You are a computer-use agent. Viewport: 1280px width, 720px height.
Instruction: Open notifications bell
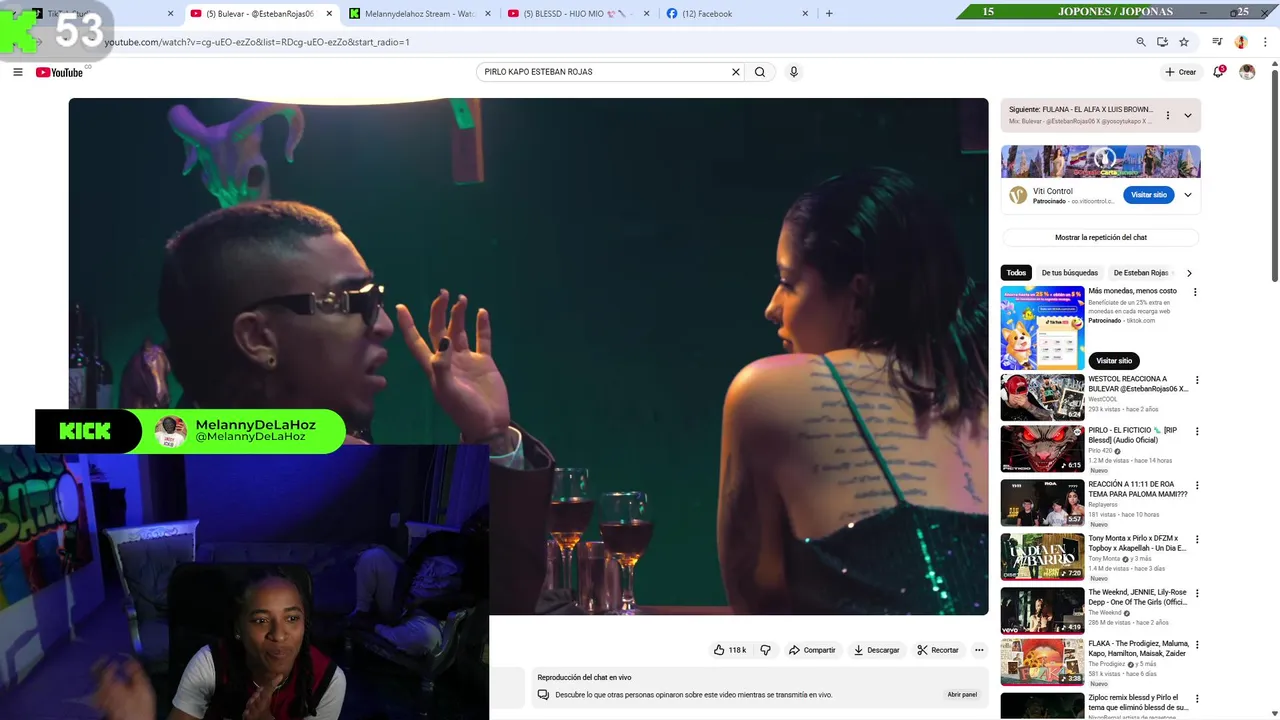coord(1218,72)
